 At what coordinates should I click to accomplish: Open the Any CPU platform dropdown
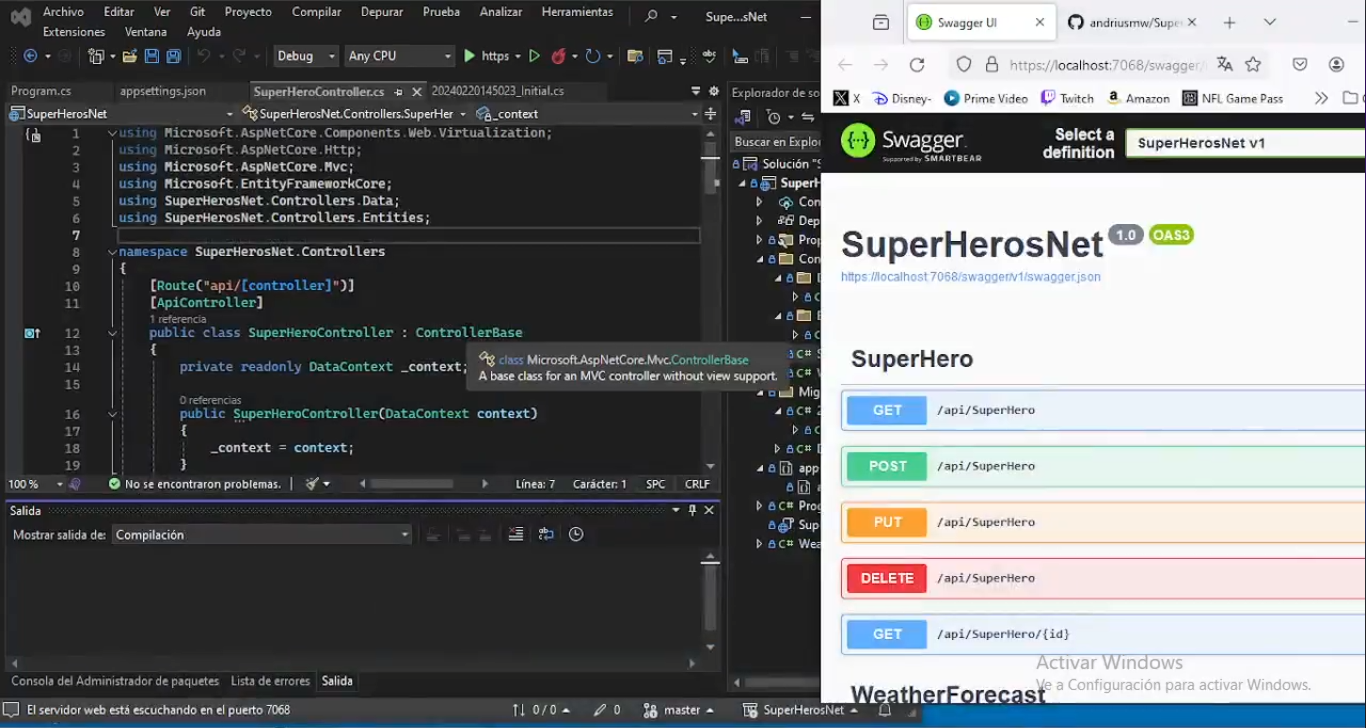click(x=399, y=56)
